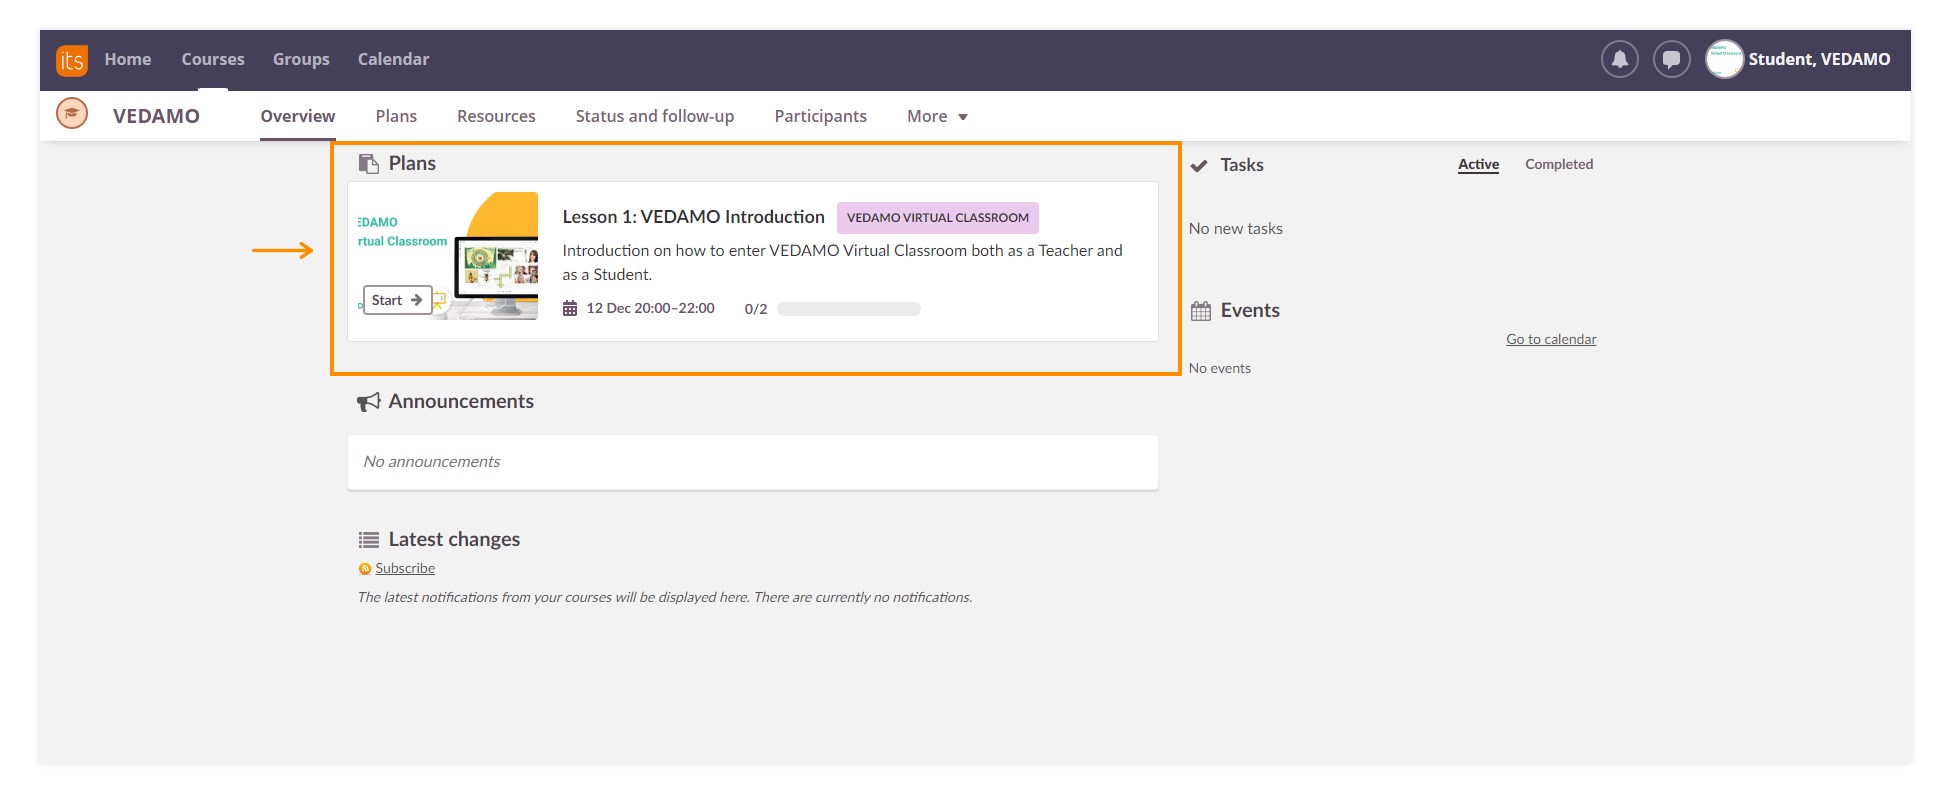The width and height of the screenshot is (1951, 793).
Task: Click the lesson Introduction description text
Action: pyautogui.click(x=842, y=262)
